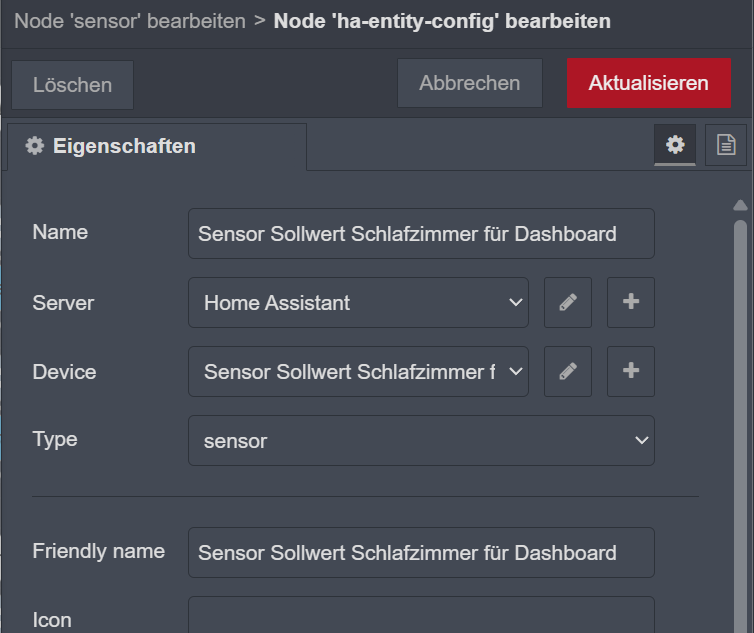Add a new Server with the plus icon
Image resolution: width=754 pixels, height=633 pixels.
pos(631,302)
